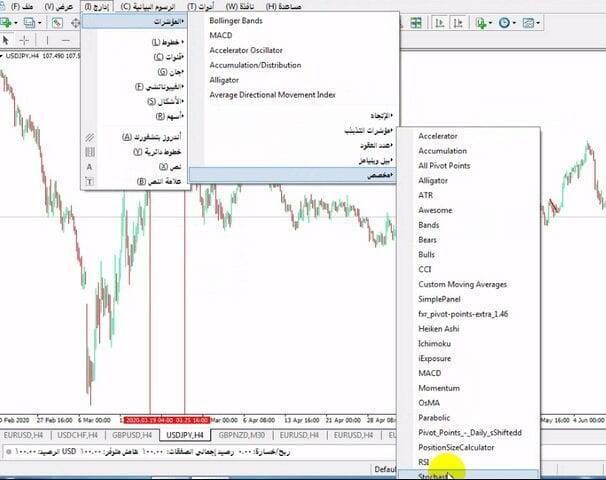This screenshot has width=606, height=480.
Task: Open the الرسوم البيانية (C) Charts menu
Action: pyautogui.click(x=148, y=7)
